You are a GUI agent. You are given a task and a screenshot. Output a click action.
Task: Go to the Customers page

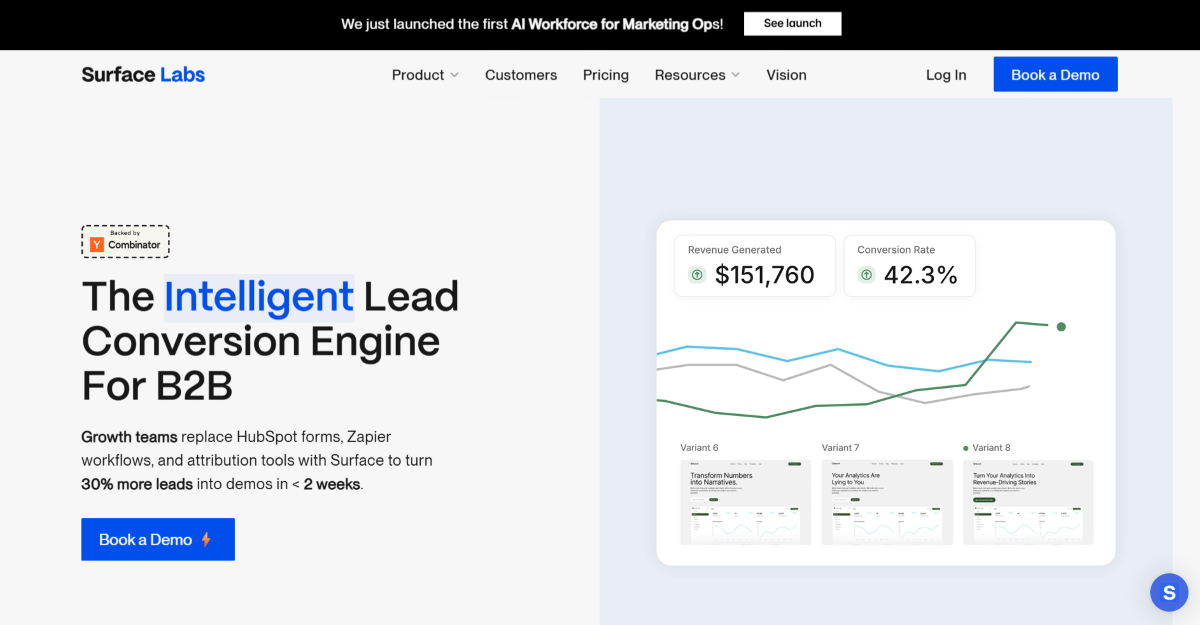coord(521,75)
